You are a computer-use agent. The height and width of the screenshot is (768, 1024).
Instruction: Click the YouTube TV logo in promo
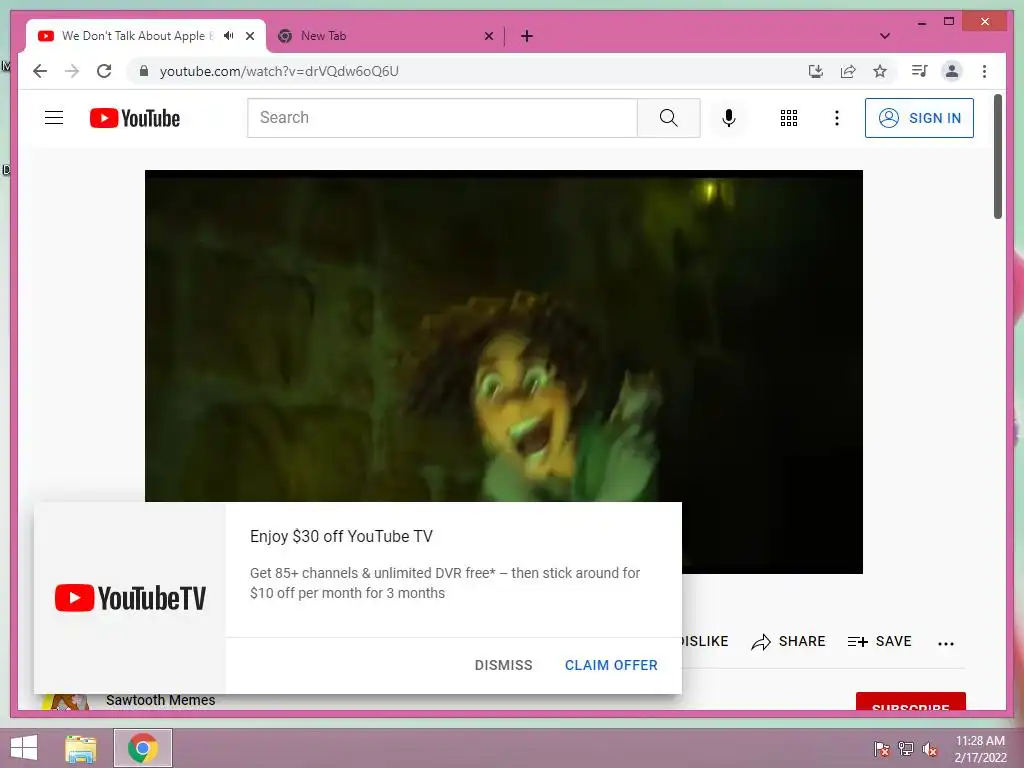point(130,598)
